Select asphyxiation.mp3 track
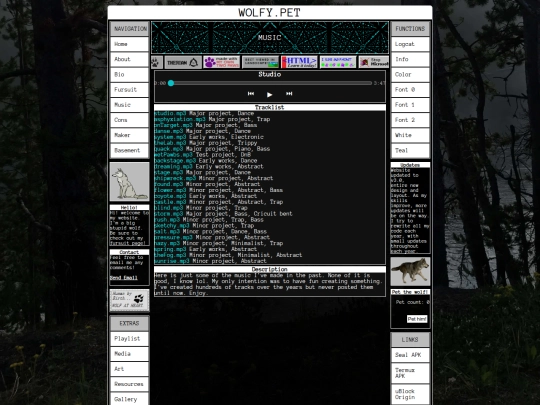Image resolution: width=540 pixels, height=405 pixels. [180, 119]
